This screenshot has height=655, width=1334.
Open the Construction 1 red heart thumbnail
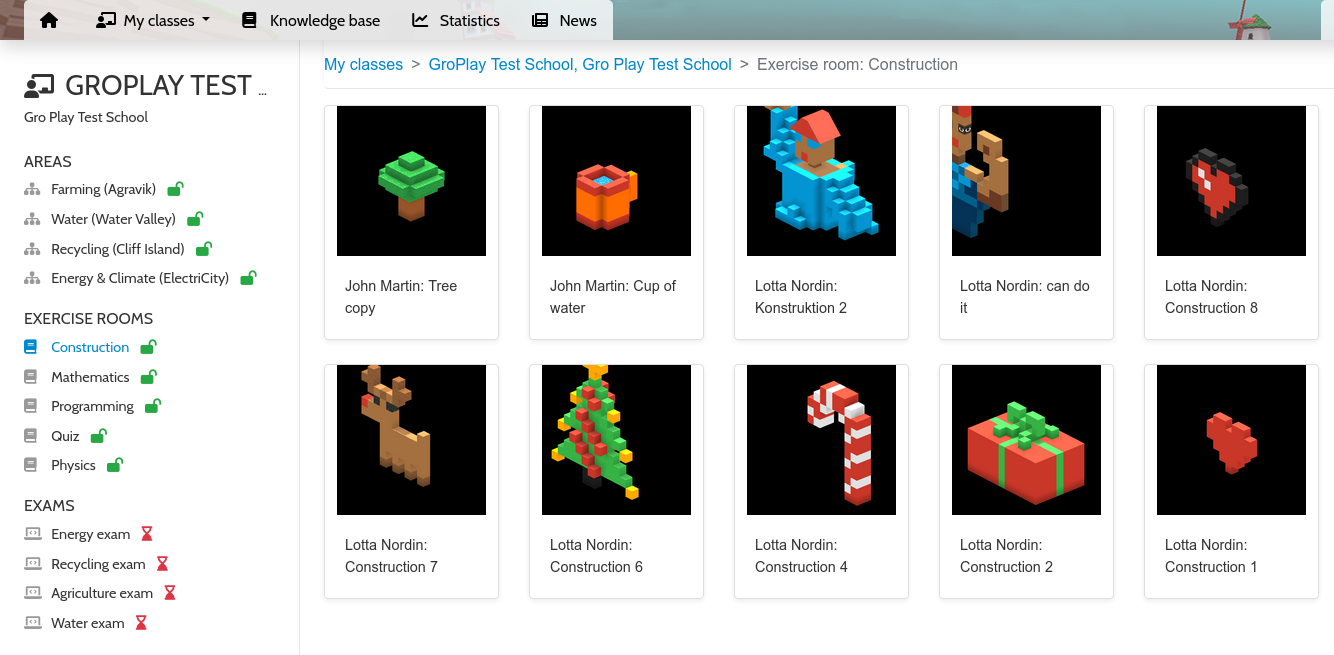click(1231, 440)
